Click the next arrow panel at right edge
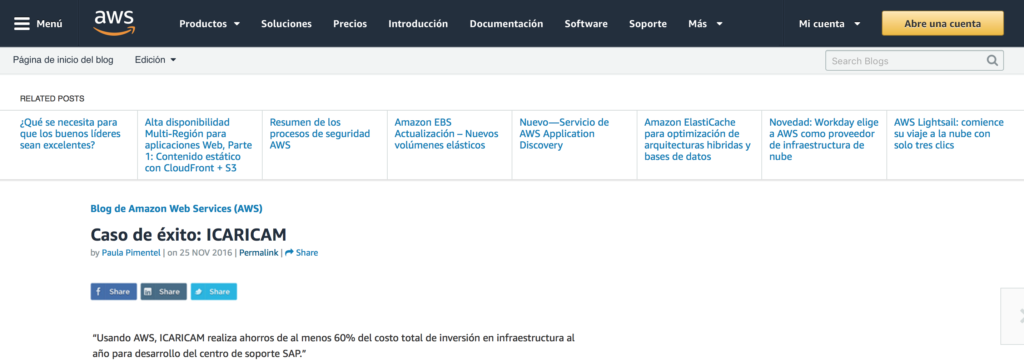Screen dimensions: 1024x362 (1012, 316)
